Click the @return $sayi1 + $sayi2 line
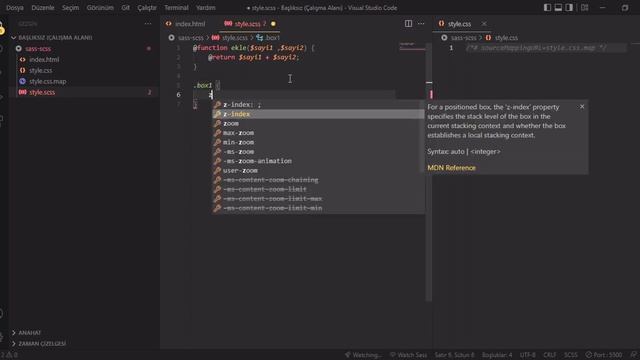 click(253, 57)
